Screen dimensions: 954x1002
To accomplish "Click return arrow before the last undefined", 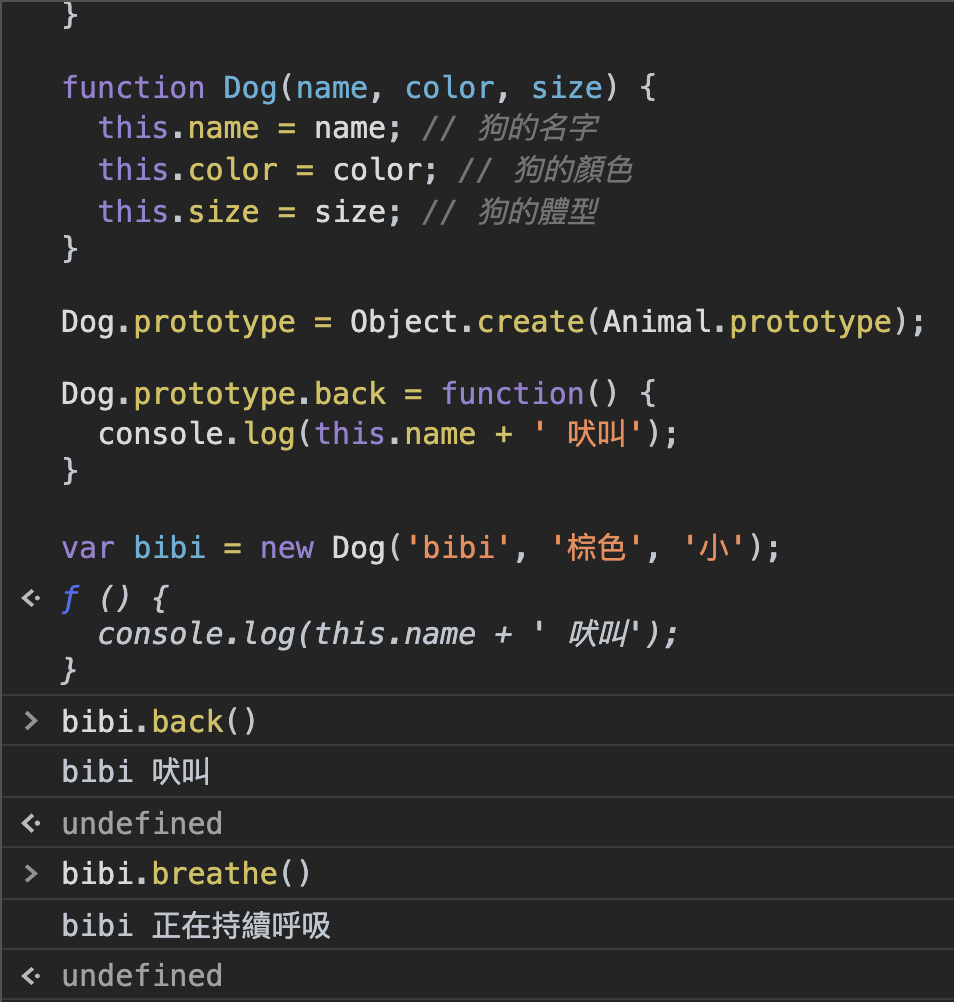I will click(x=31, y=975).
